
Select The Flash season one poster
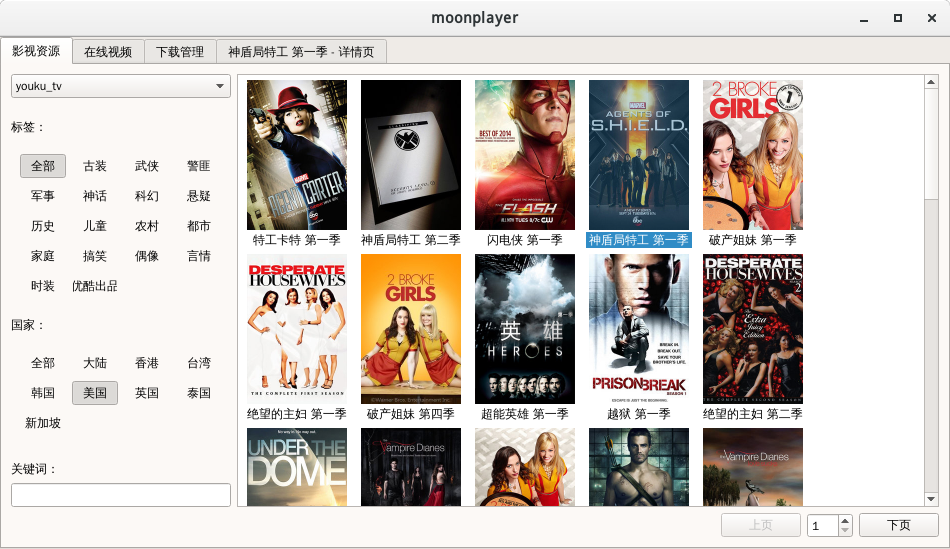click(x=525, y=155)
